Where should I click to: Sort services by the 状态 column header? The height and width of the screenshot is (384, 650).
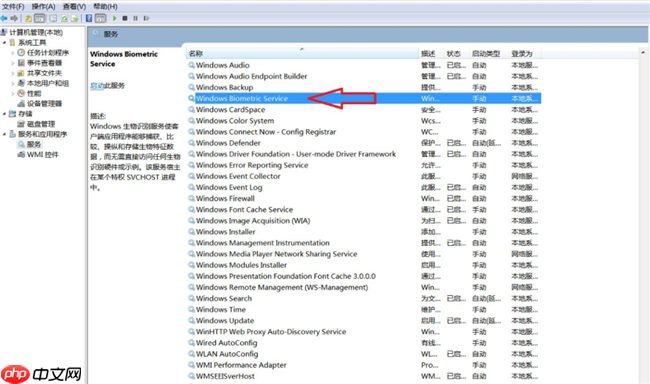click(456, 53)
